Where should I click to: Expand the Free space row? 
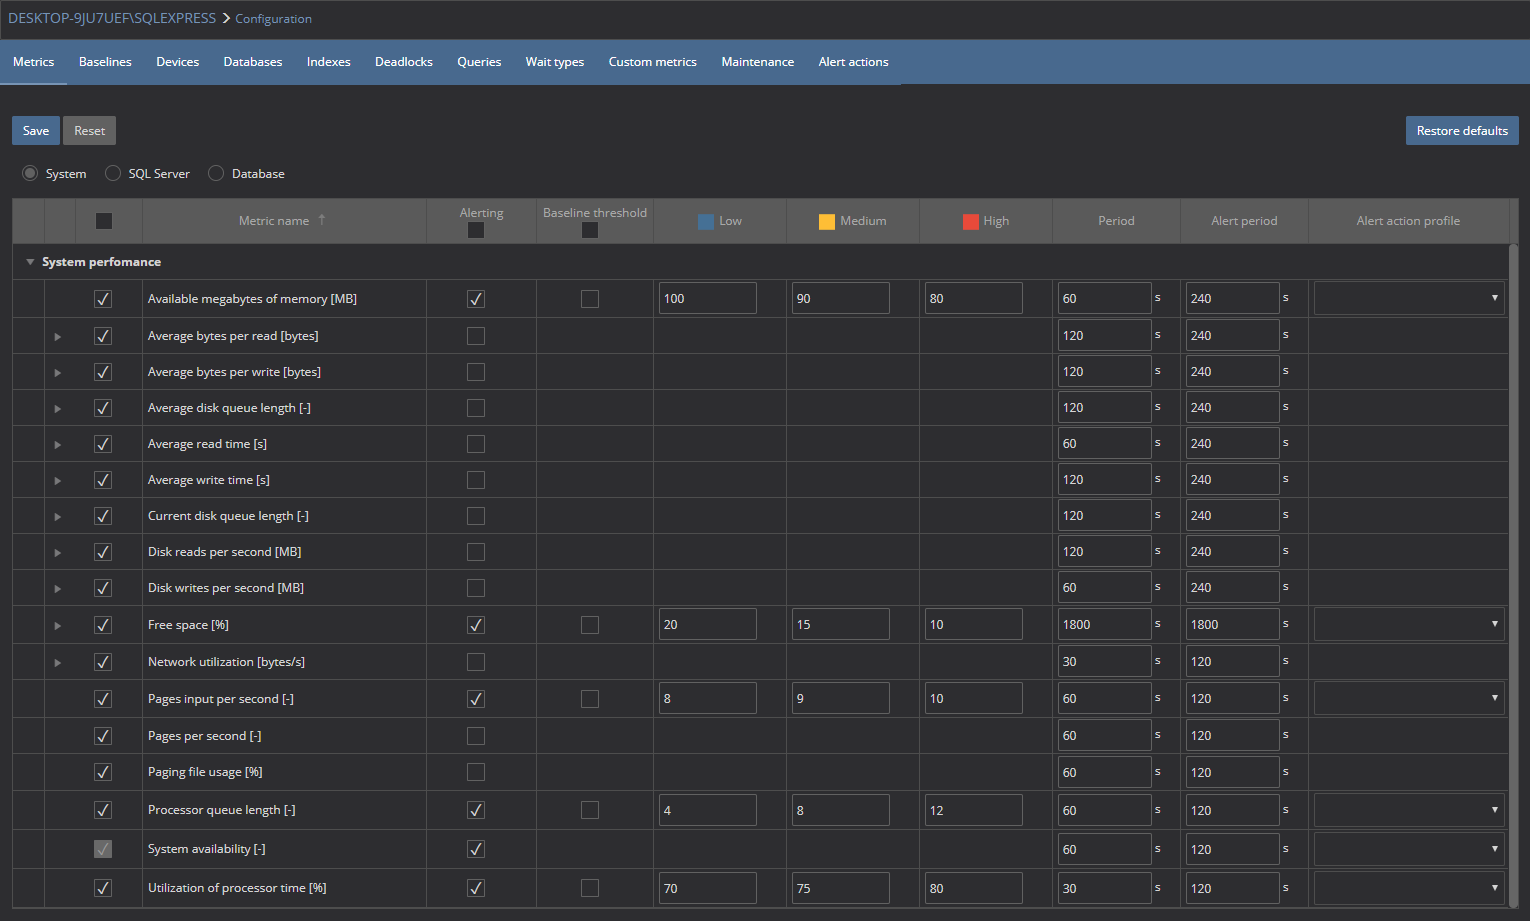58,626
